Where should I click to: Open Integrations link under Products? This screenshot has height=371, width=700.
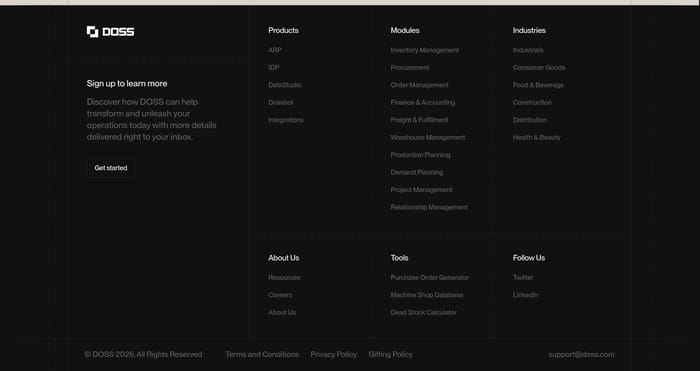point(286,120)
